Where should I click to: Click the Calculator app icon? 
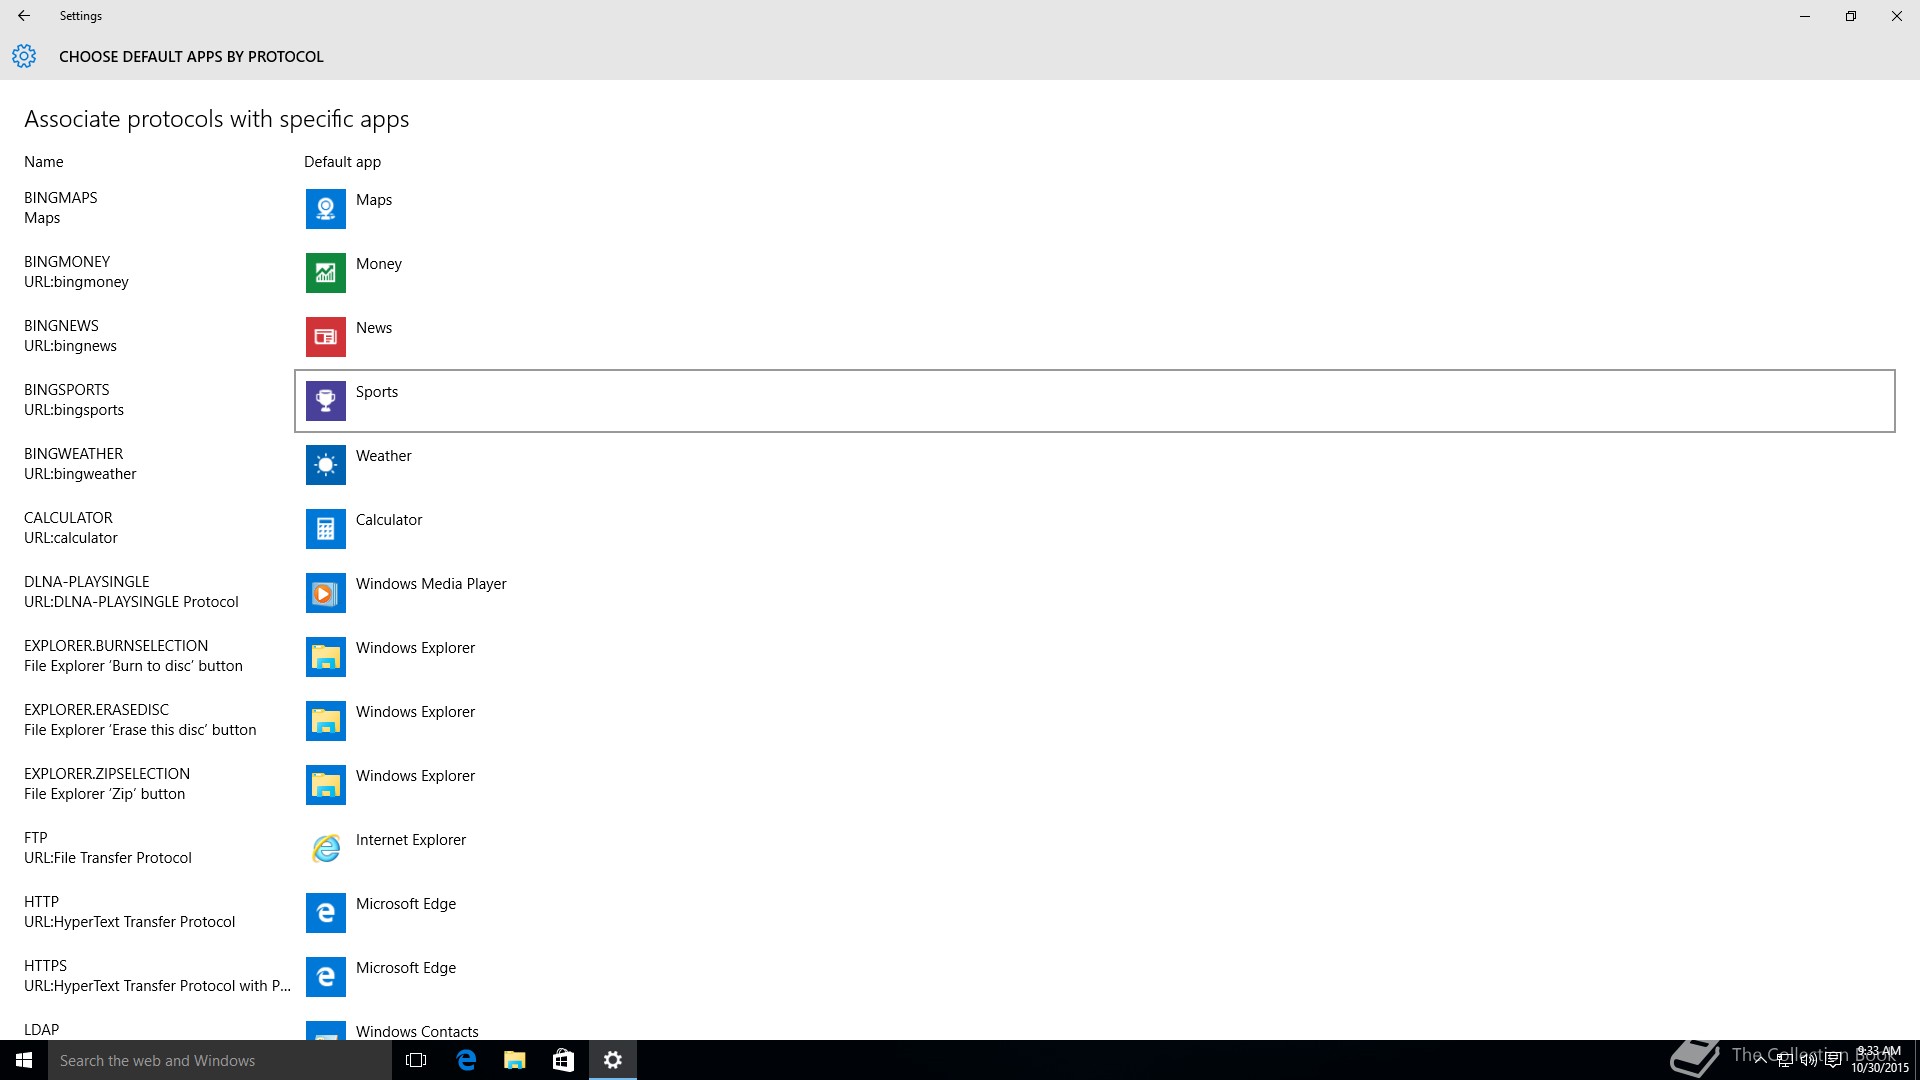(x=325, y=529)
